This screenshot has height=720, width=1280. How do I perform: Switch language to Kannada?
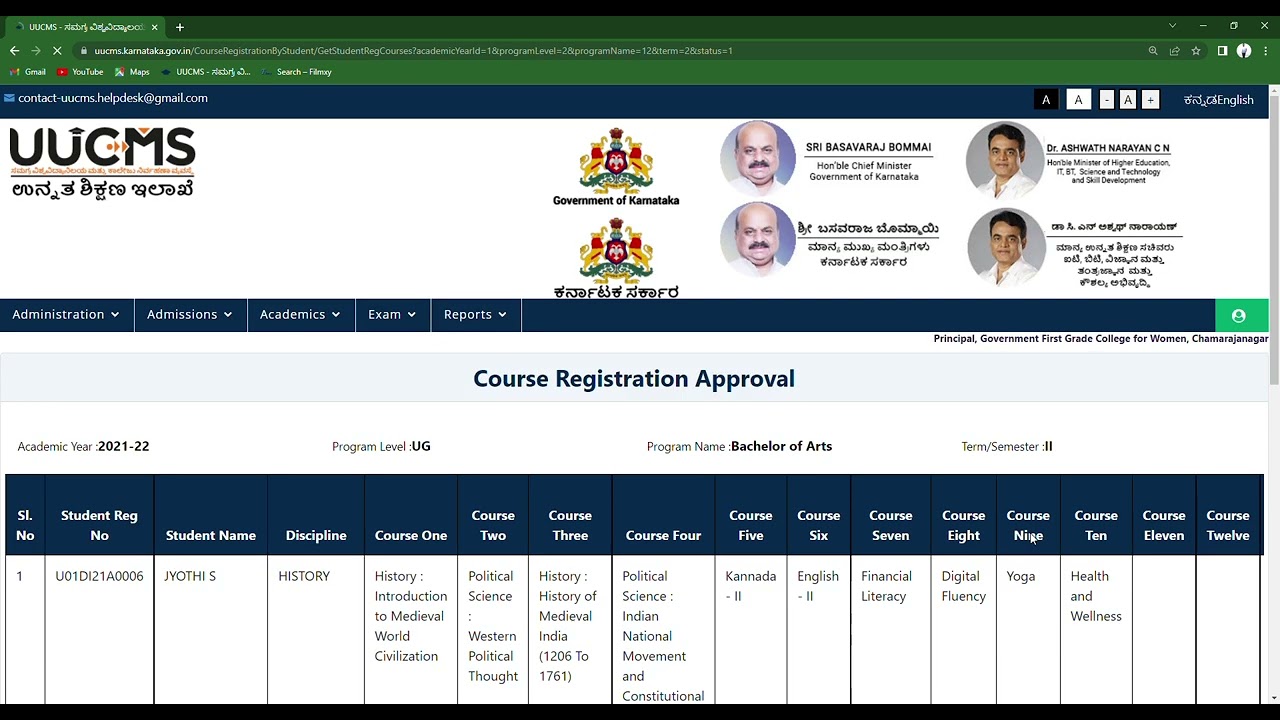coord(1200,100)
